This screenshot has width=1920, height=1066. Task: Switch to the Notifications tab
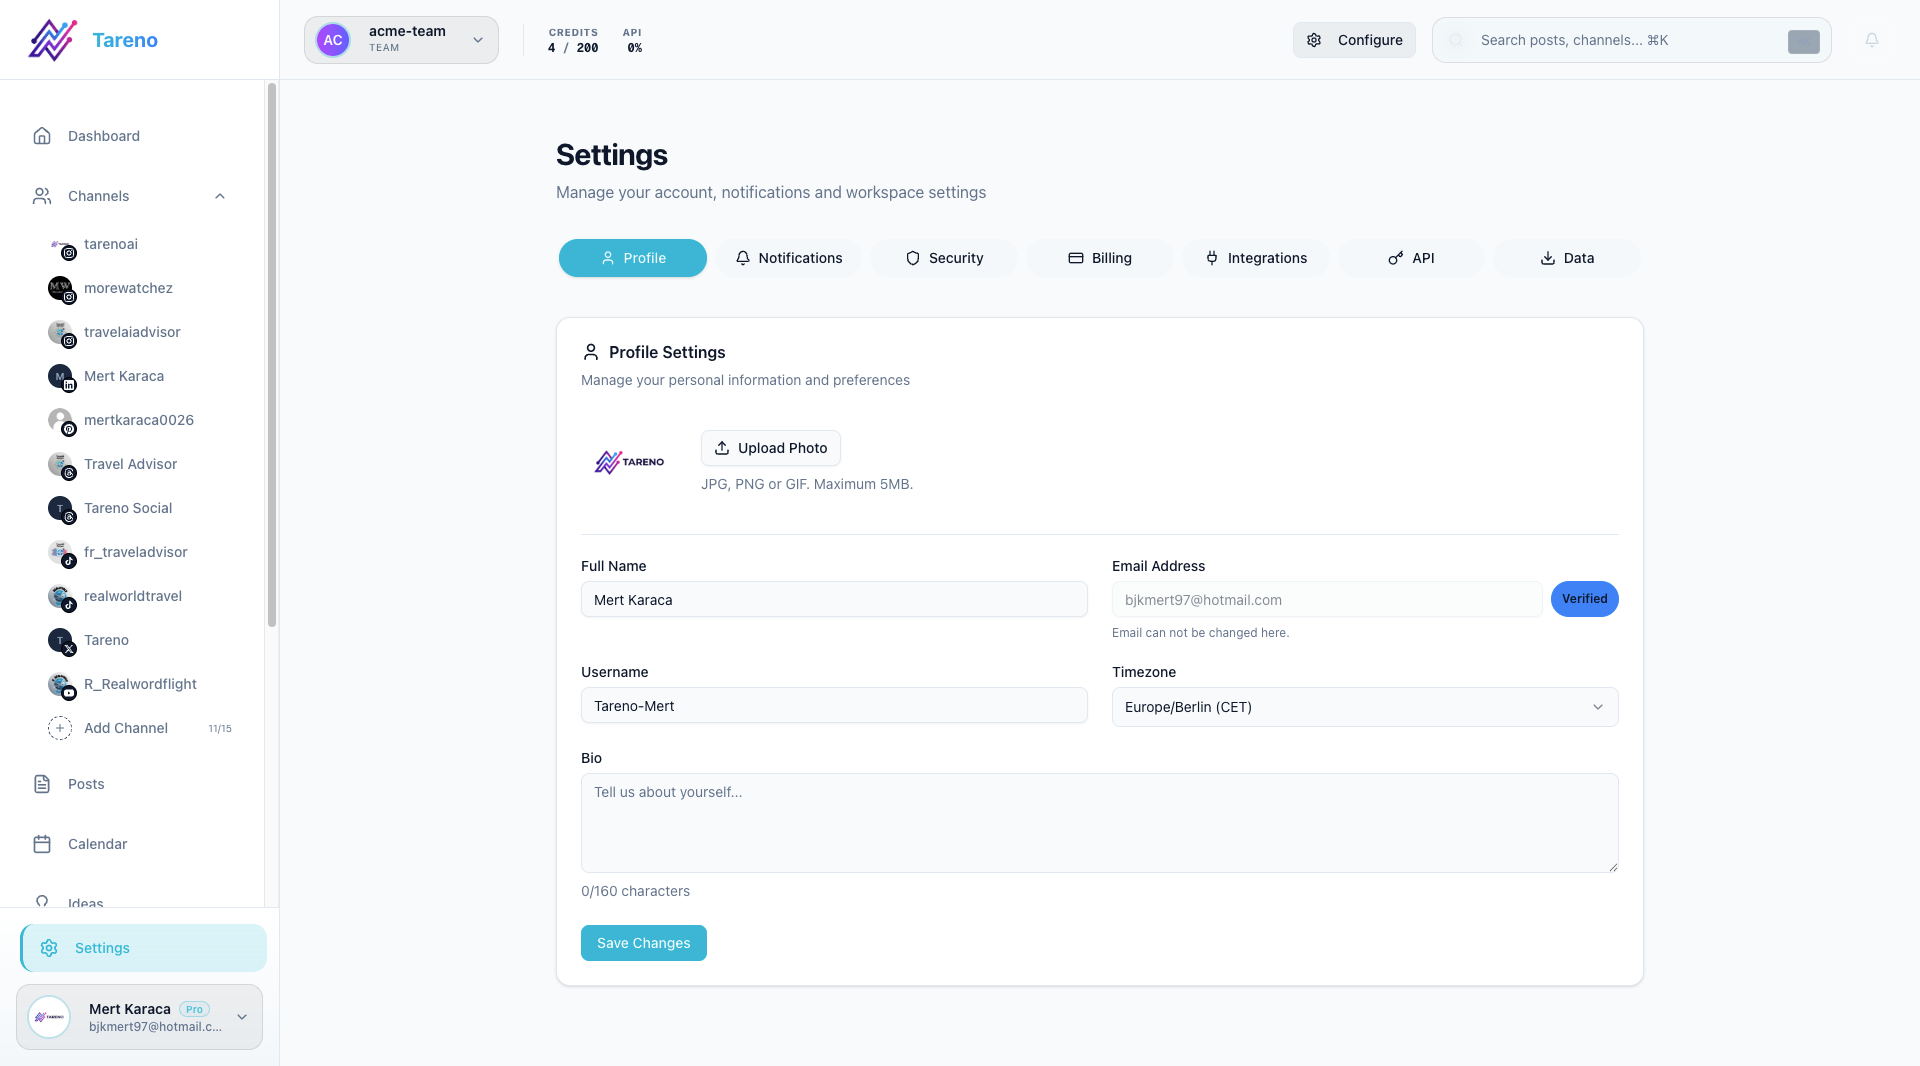[789, 258]
